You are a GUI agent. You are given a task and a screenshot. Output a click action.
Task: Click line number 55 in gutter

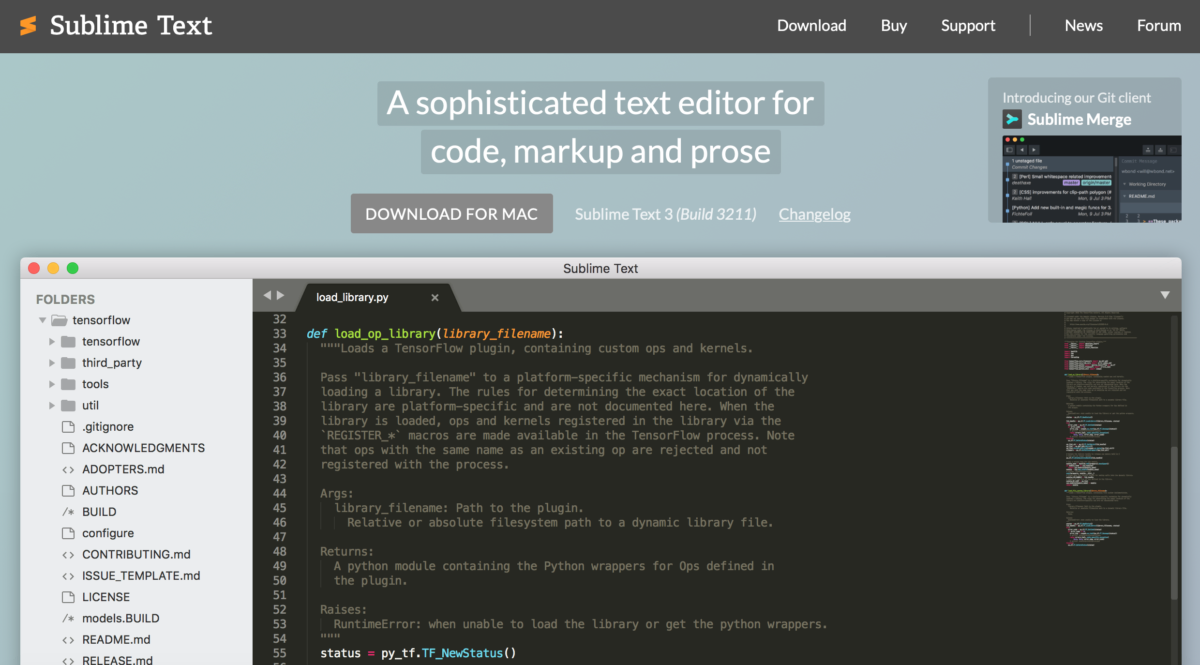(x=279, y=654)
